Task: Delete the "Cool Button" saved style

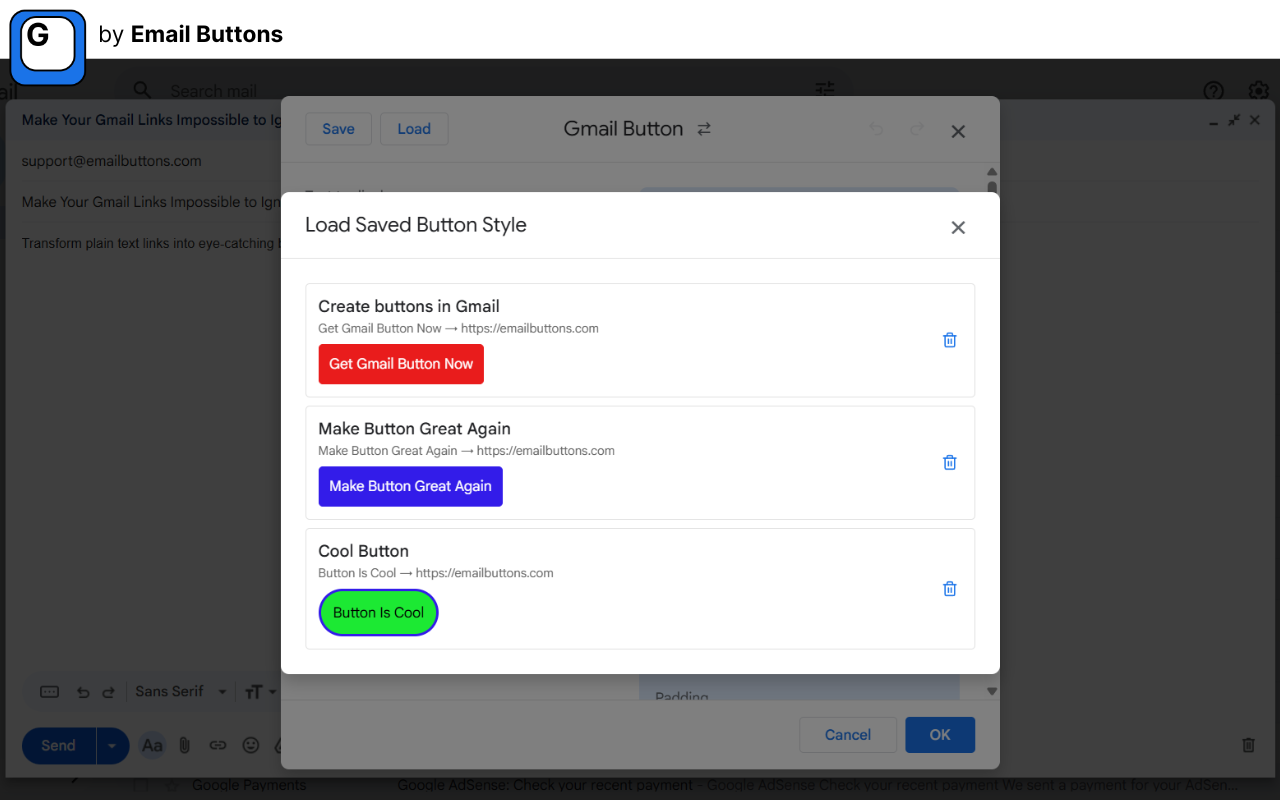Action: 949,588
